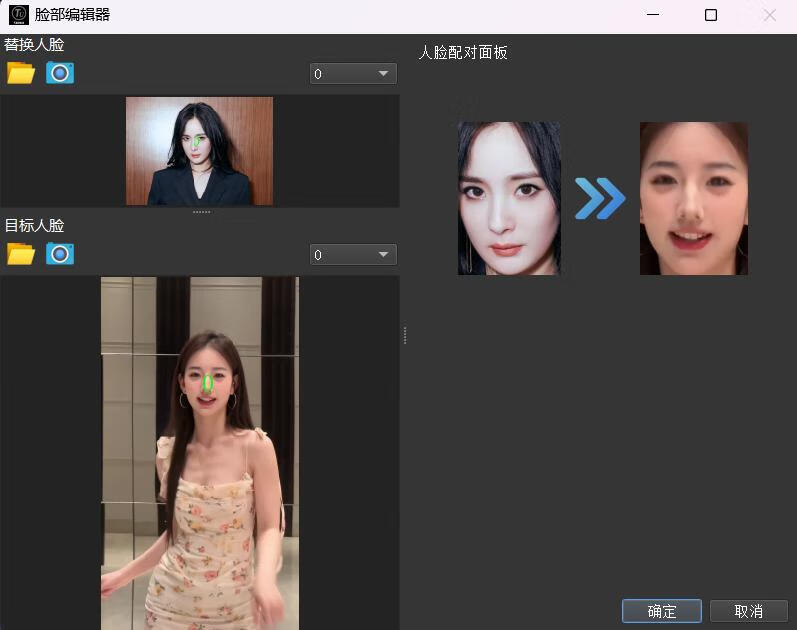Click green face marker on target image
This screenshot has width=797, height=630.
click(x=207, y=382)
